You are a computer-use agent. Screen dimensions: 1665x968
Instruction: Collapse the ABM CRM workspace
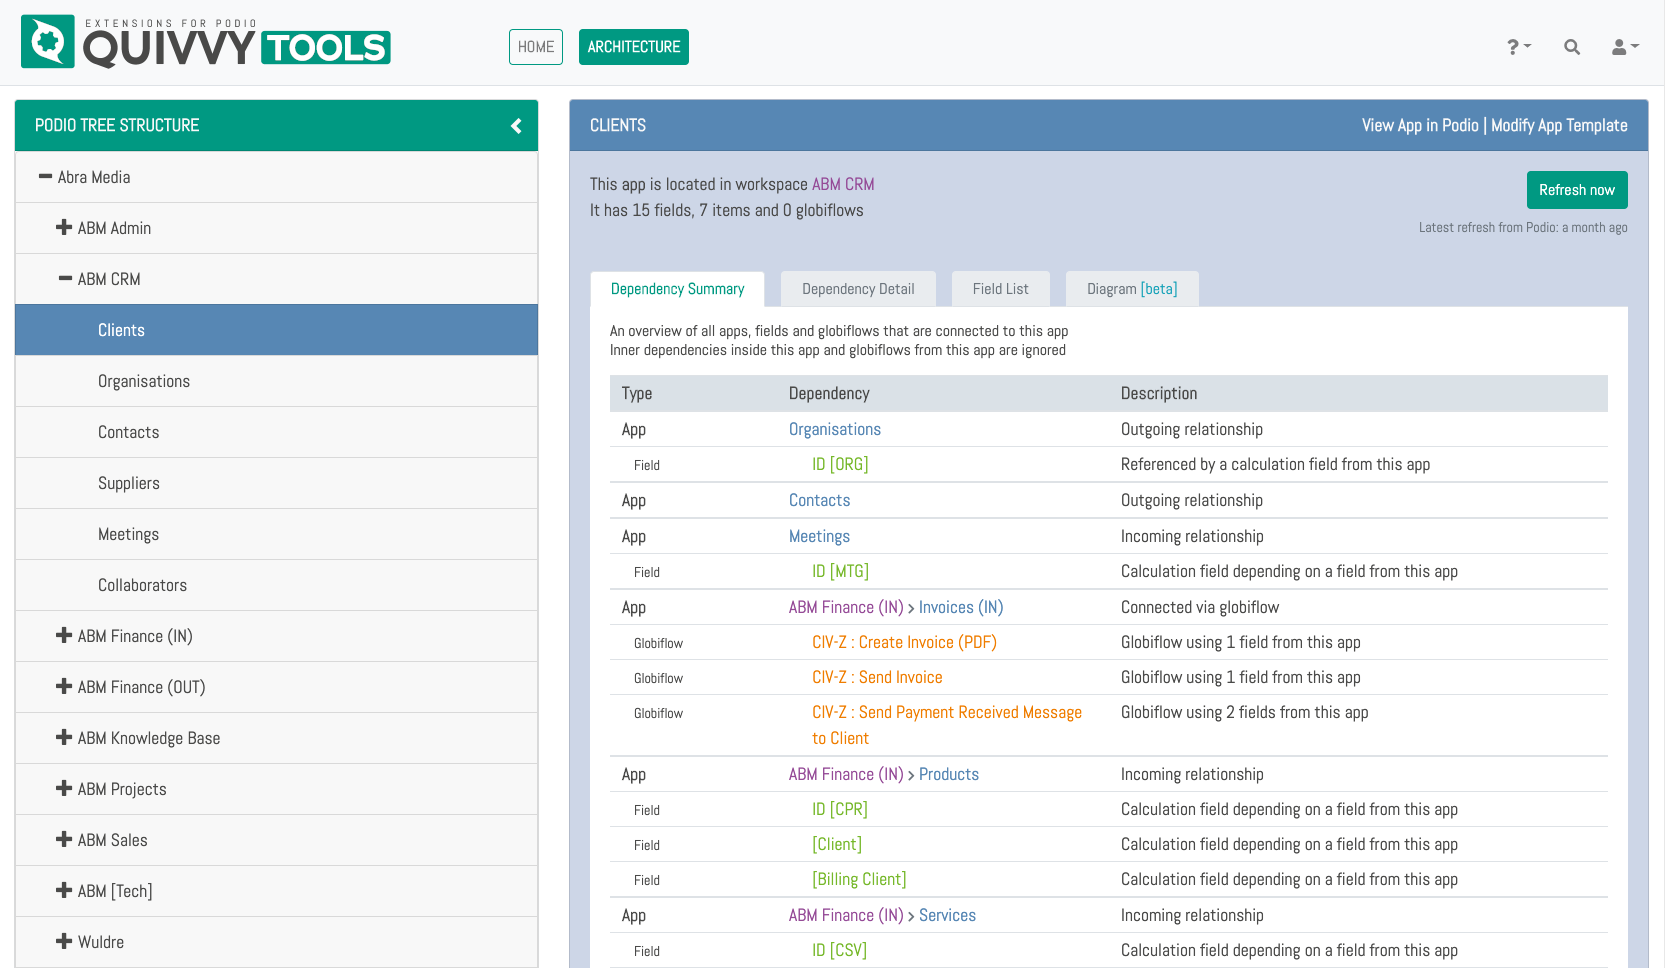[x=65, y=279]
